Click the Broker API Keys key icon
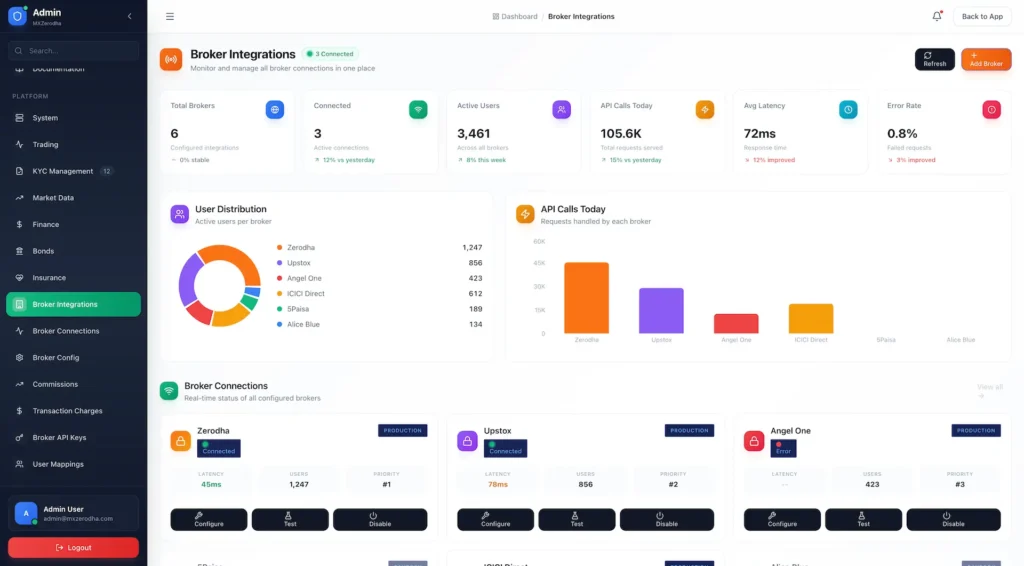The width and height of the screenshot is (1024, 566). coord(19,438)
